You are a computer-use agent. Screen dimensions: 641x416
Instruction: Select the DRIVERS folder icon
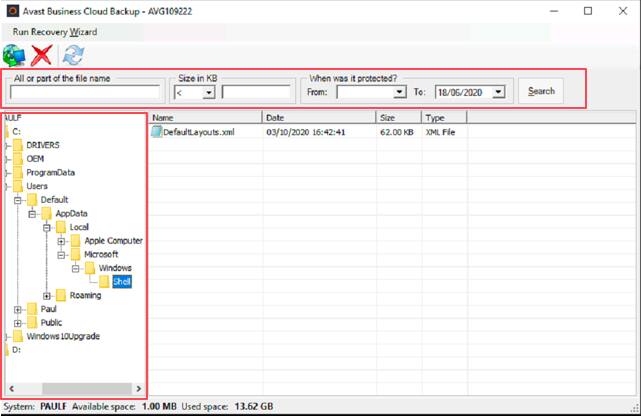coord(18,145)
